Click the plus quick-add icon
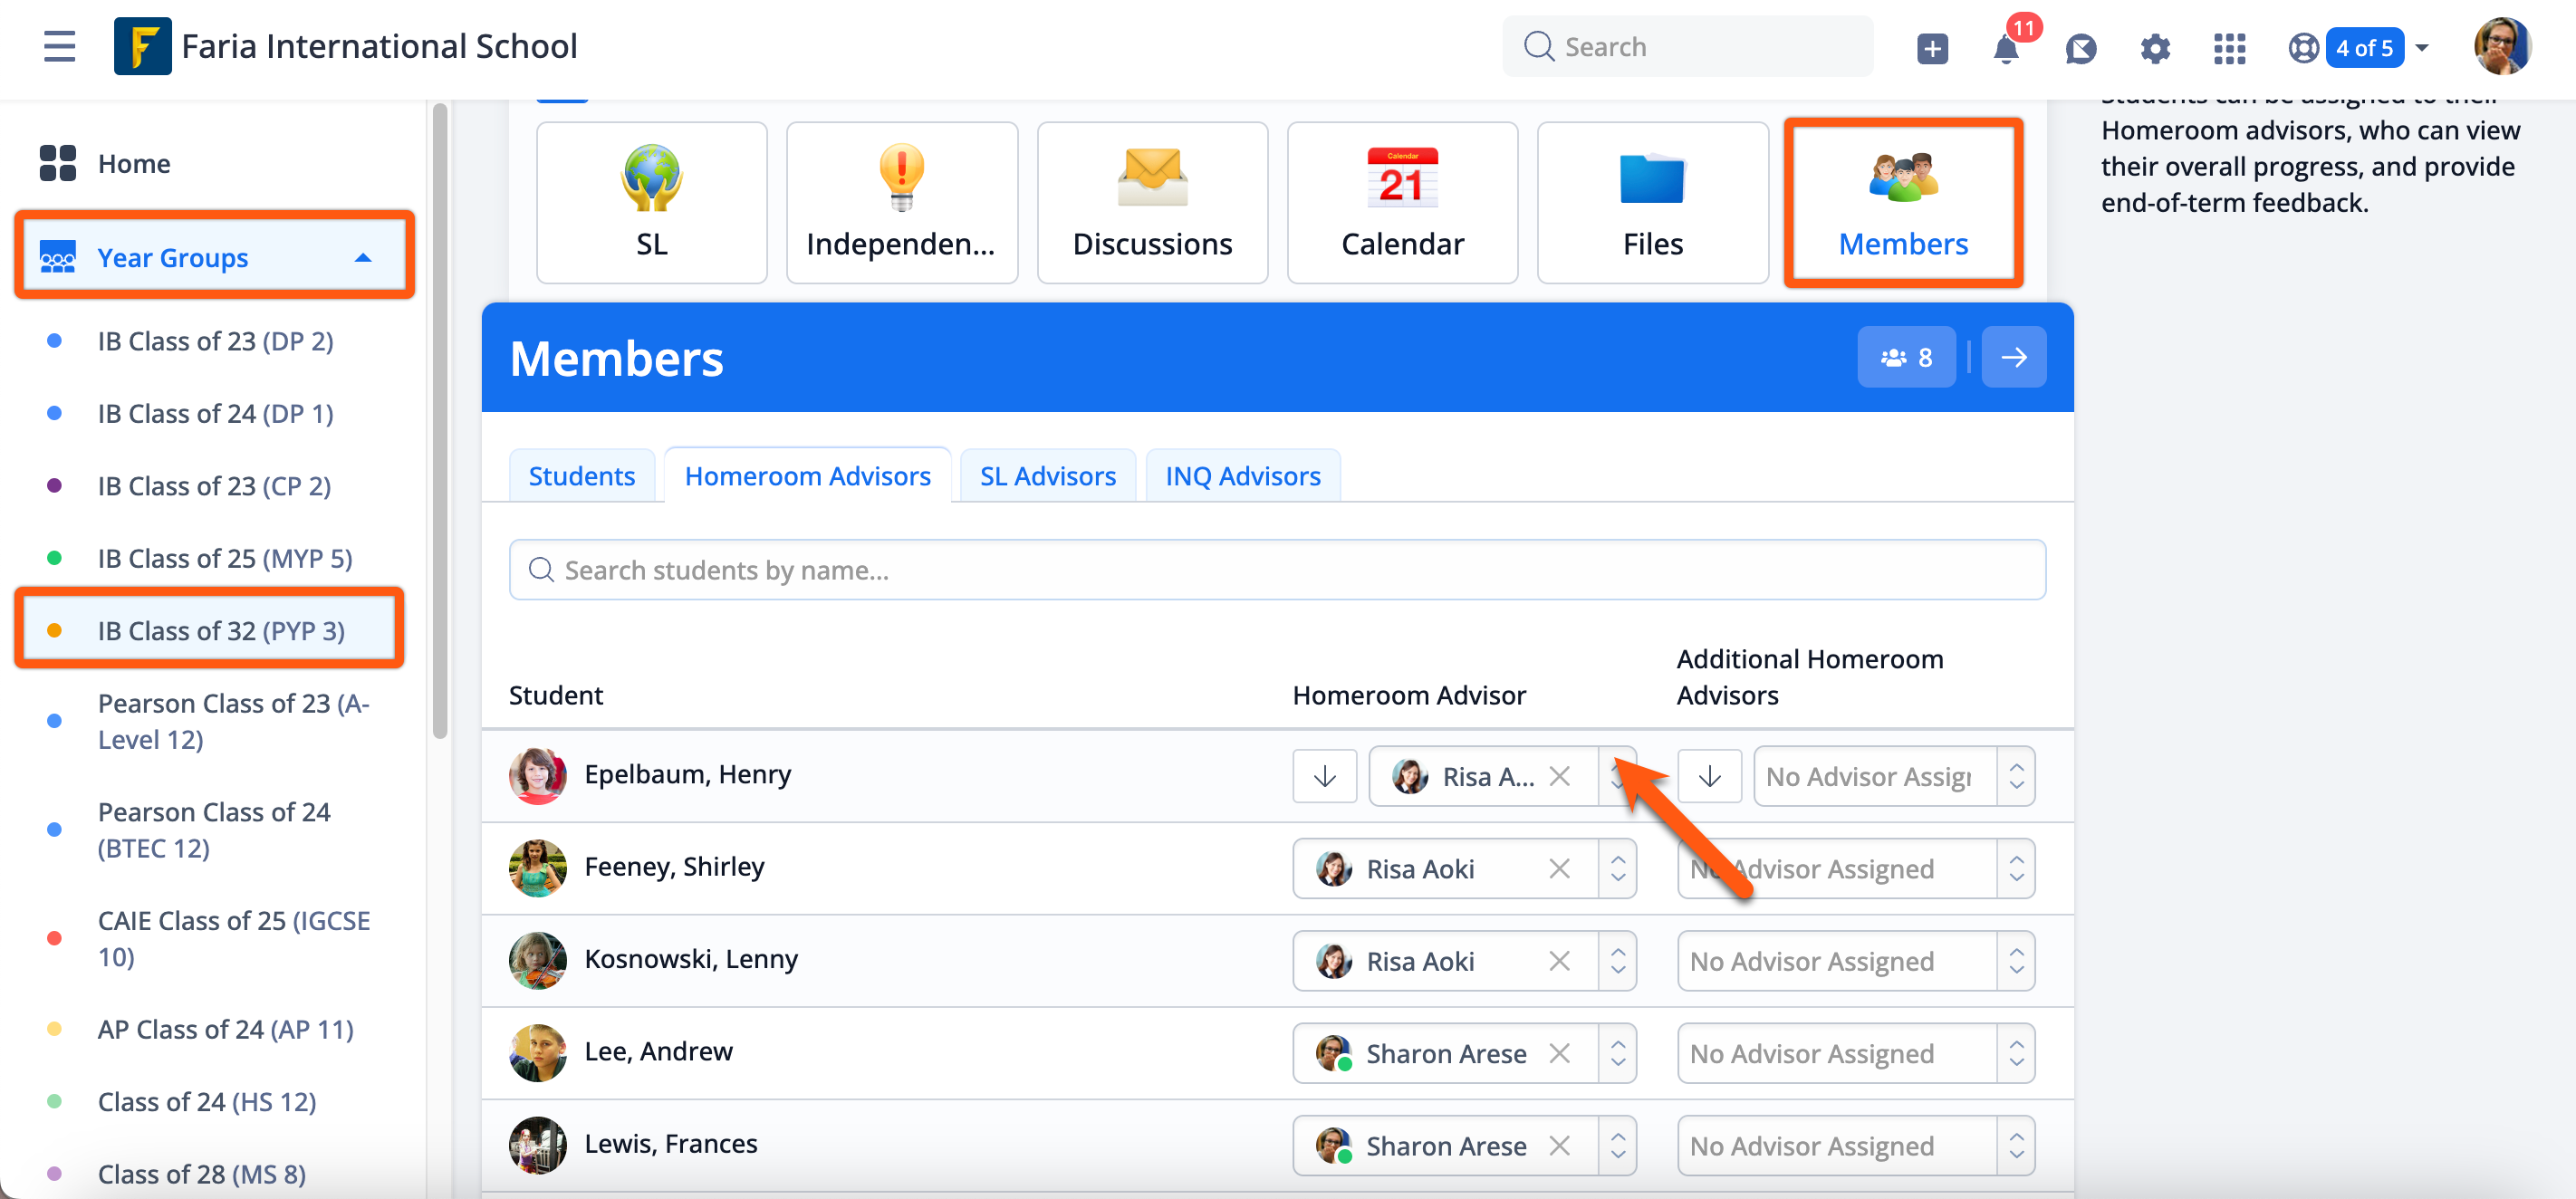 [x=1931, y=48]
